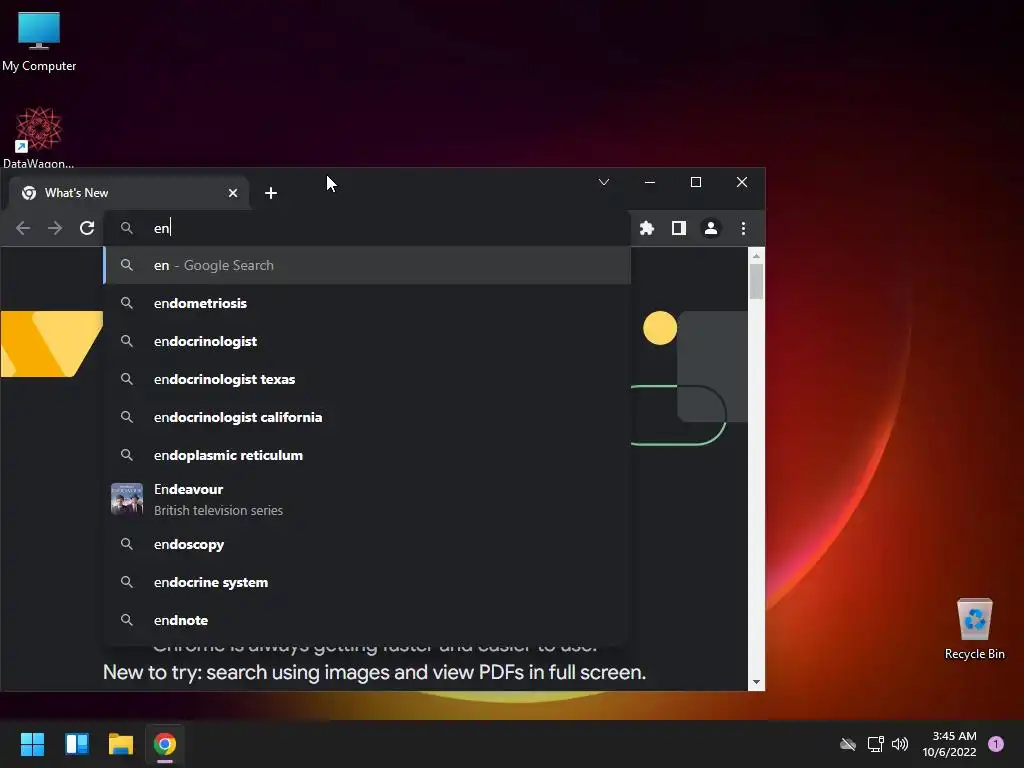Image resolution: width=1024 pixels, height=768 pixels.
Task: Open the Chrome profile avatar menu
Action: point(711,228)
